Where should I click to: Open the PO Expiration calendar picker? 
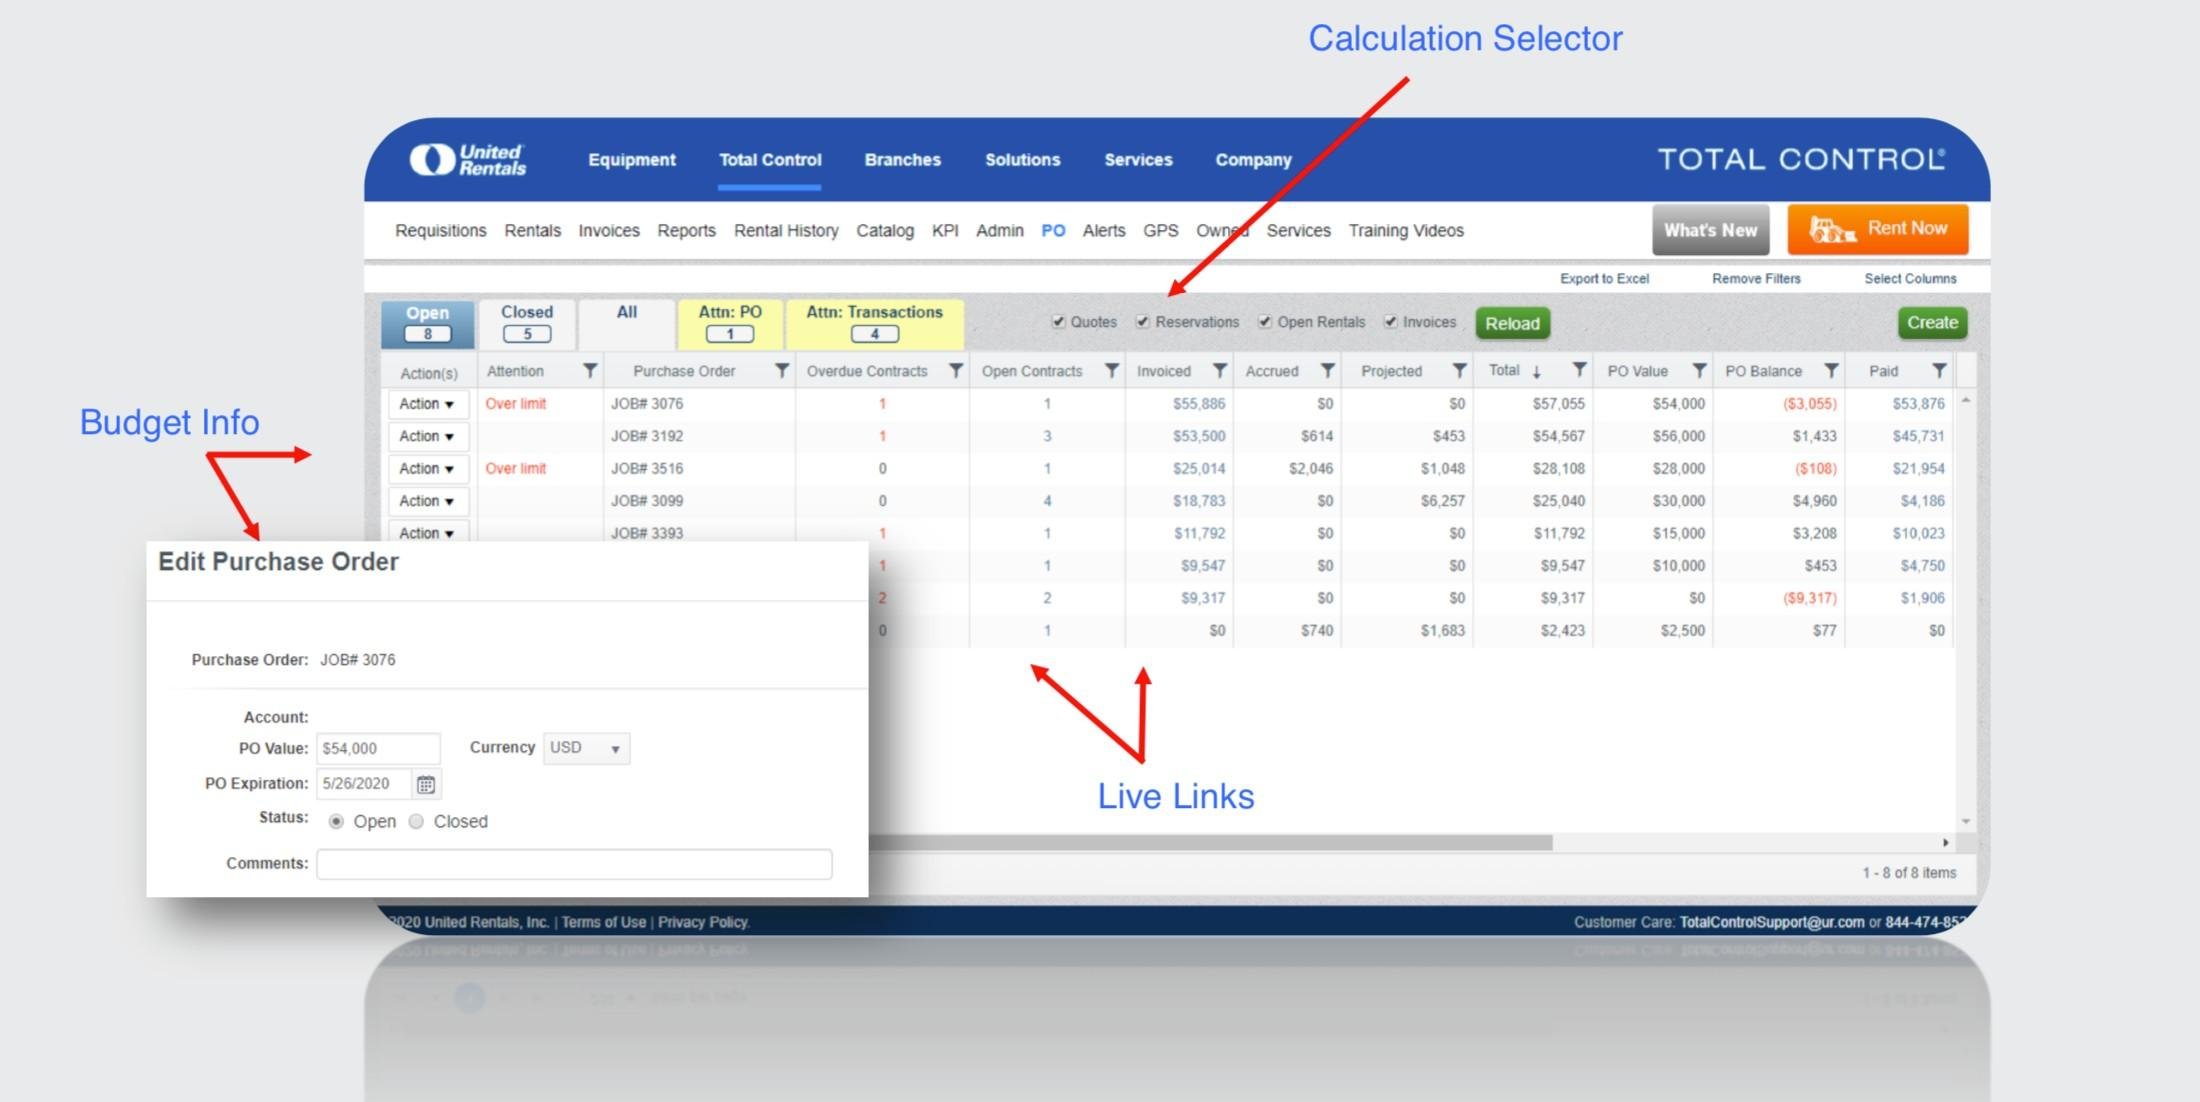point(426,785)
